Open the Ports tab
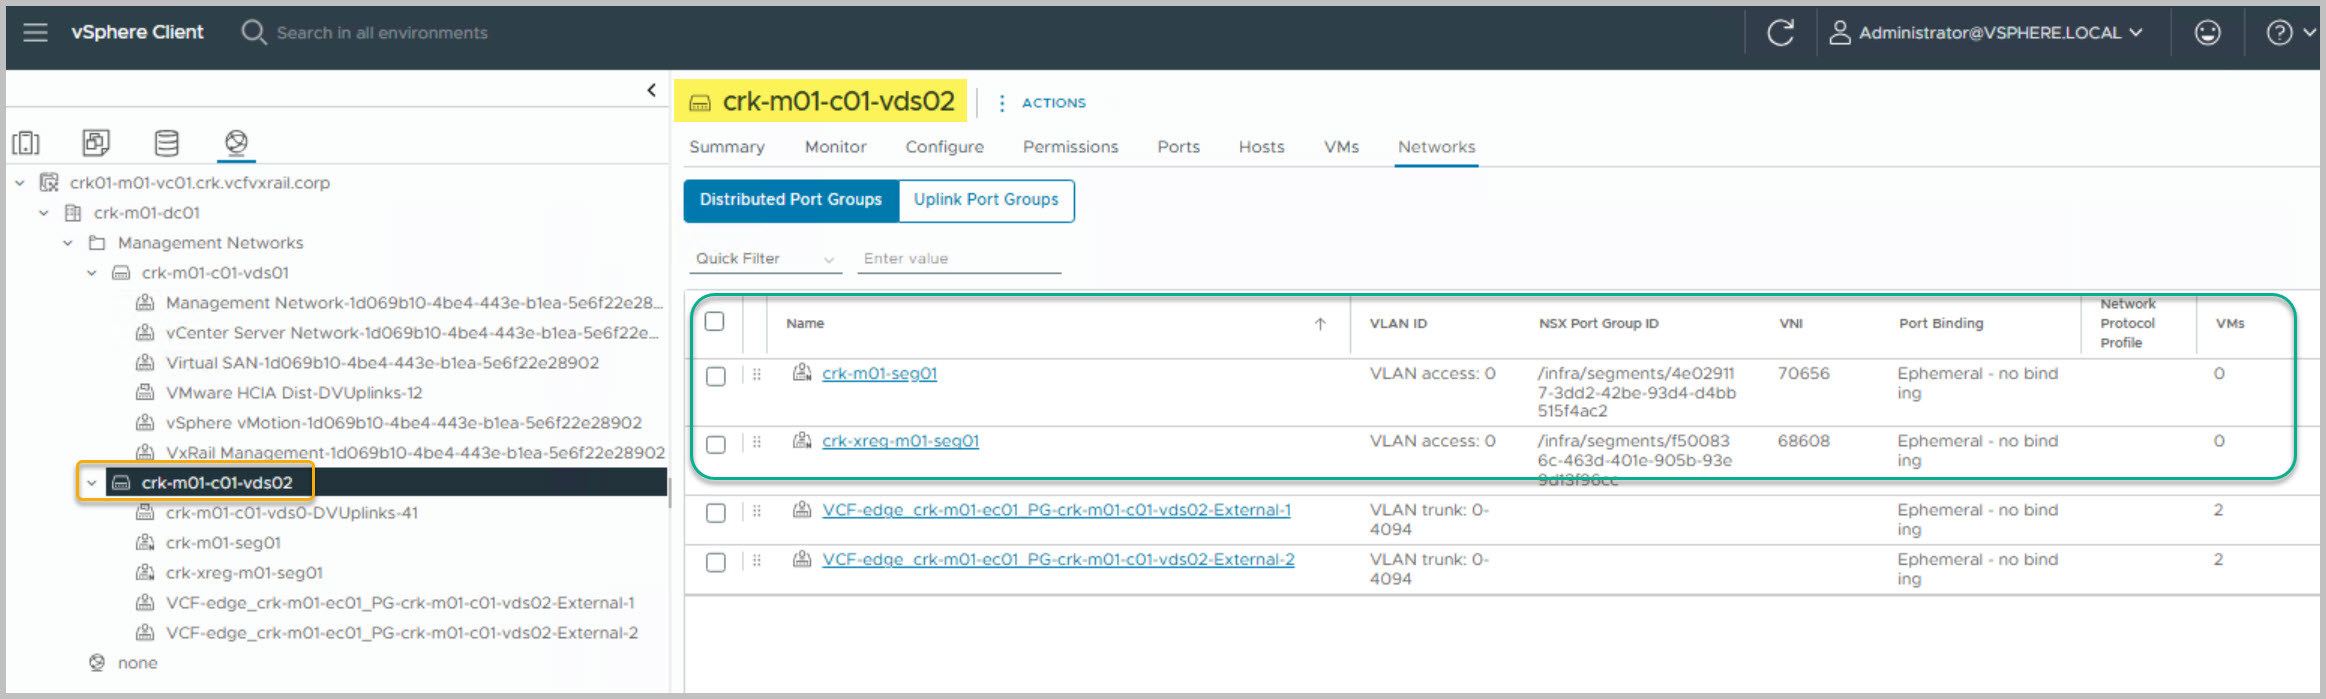The image size is (2326, 699). point(1178,147)
